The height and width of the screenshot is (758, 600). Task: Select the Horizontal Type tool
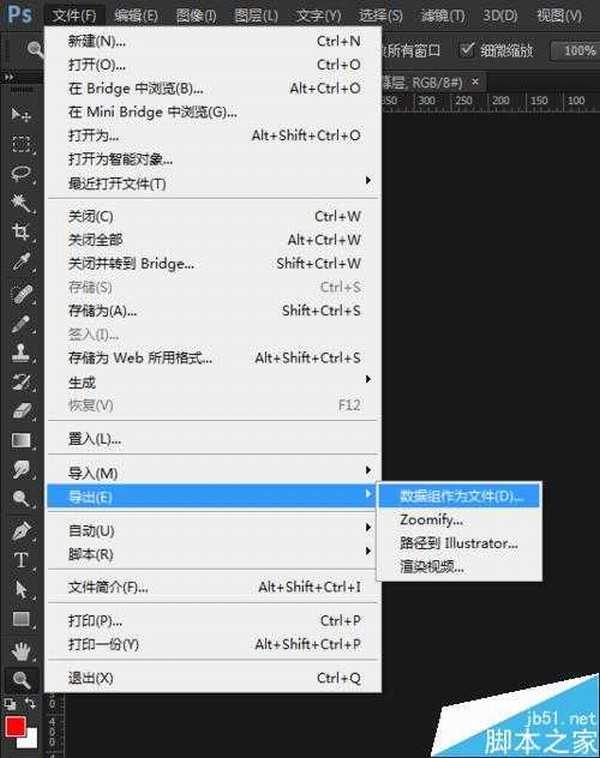point(21,560)
